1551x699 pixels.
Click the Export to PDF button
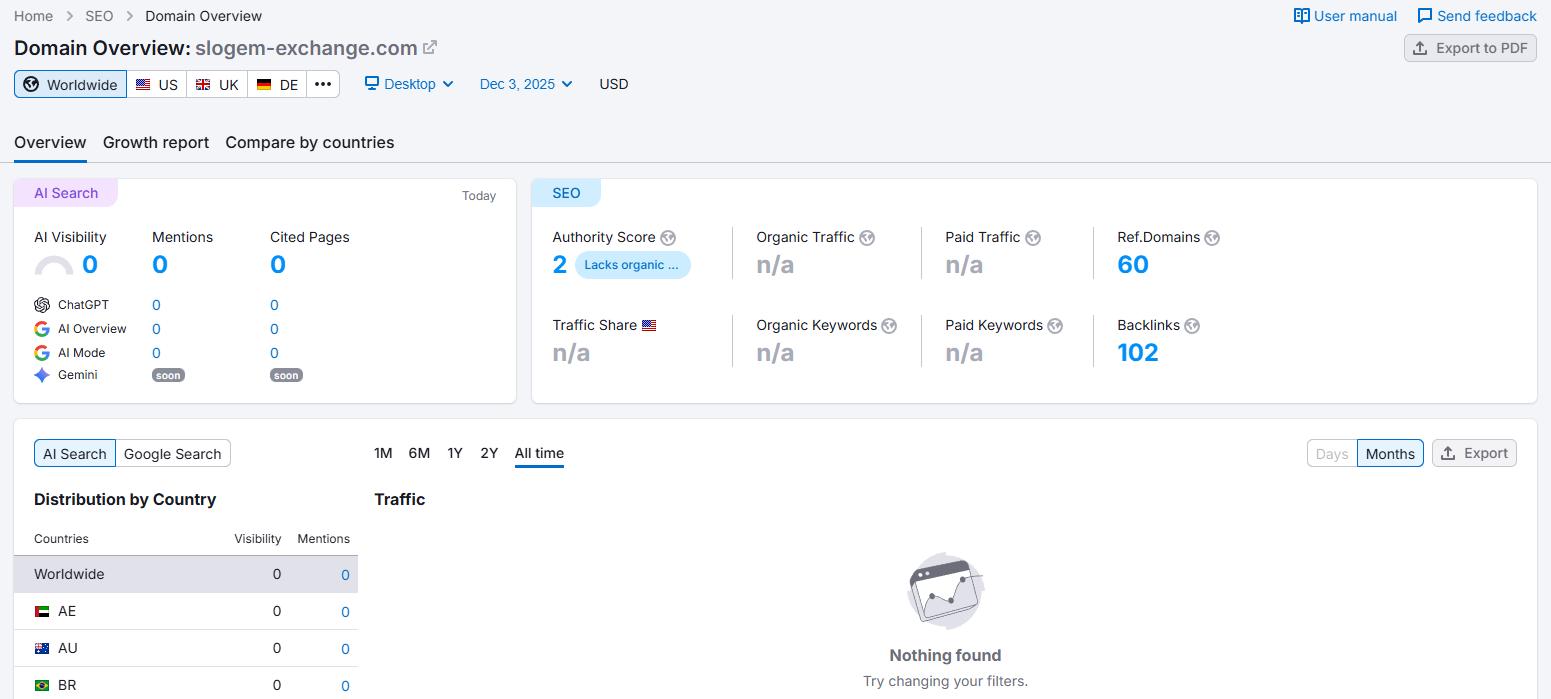(x=1470, y=48)
